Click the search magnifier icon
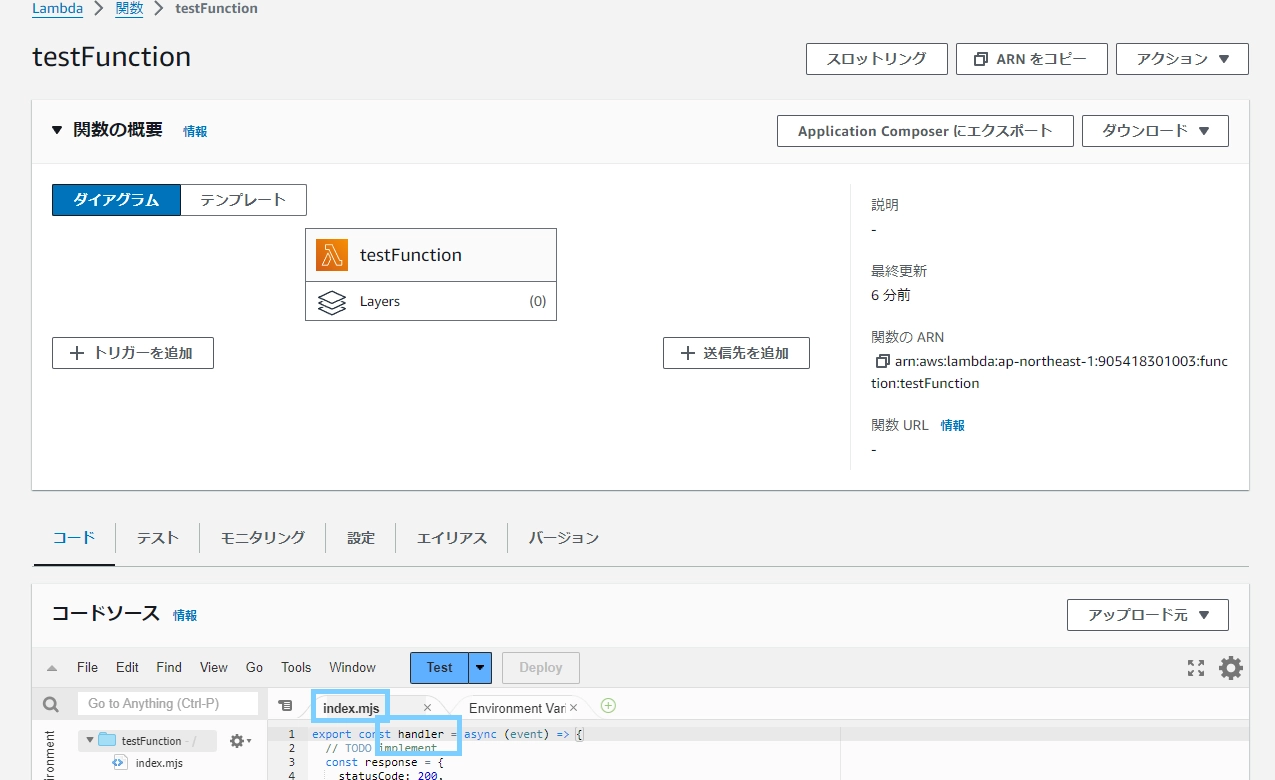This screenshot has width=1275, height=780. (x=51, y=705)
